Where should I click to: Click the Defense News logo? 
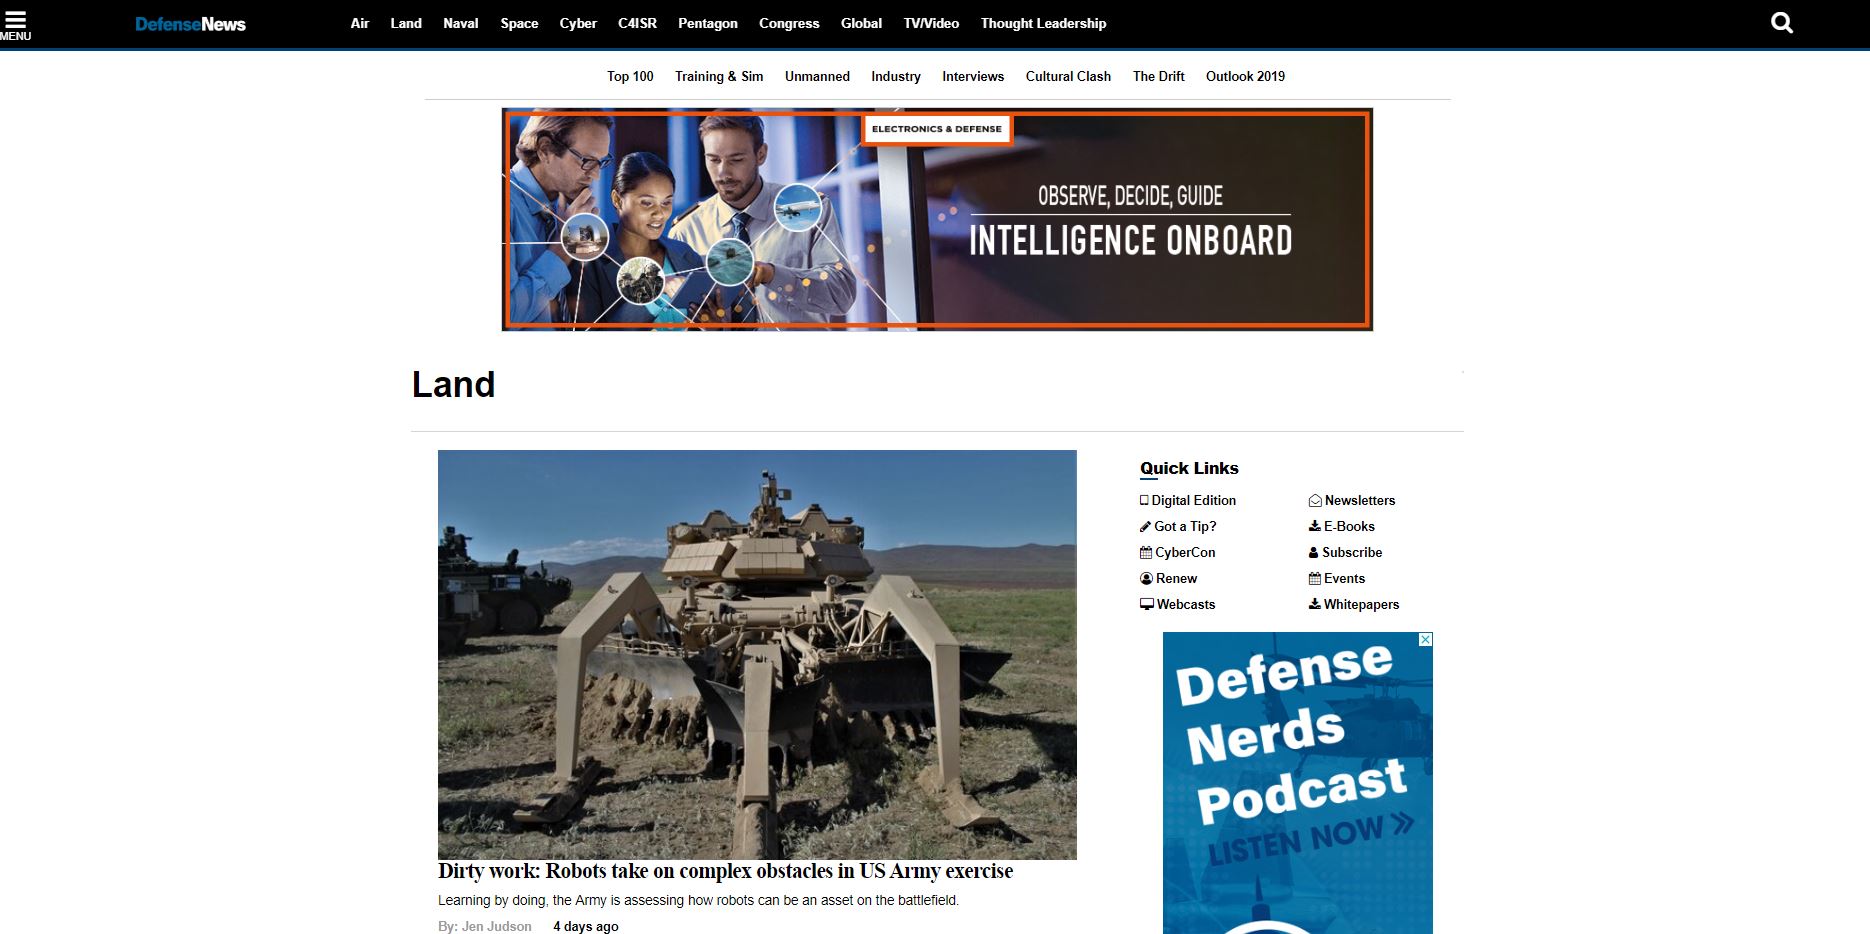tap(190, 24)
